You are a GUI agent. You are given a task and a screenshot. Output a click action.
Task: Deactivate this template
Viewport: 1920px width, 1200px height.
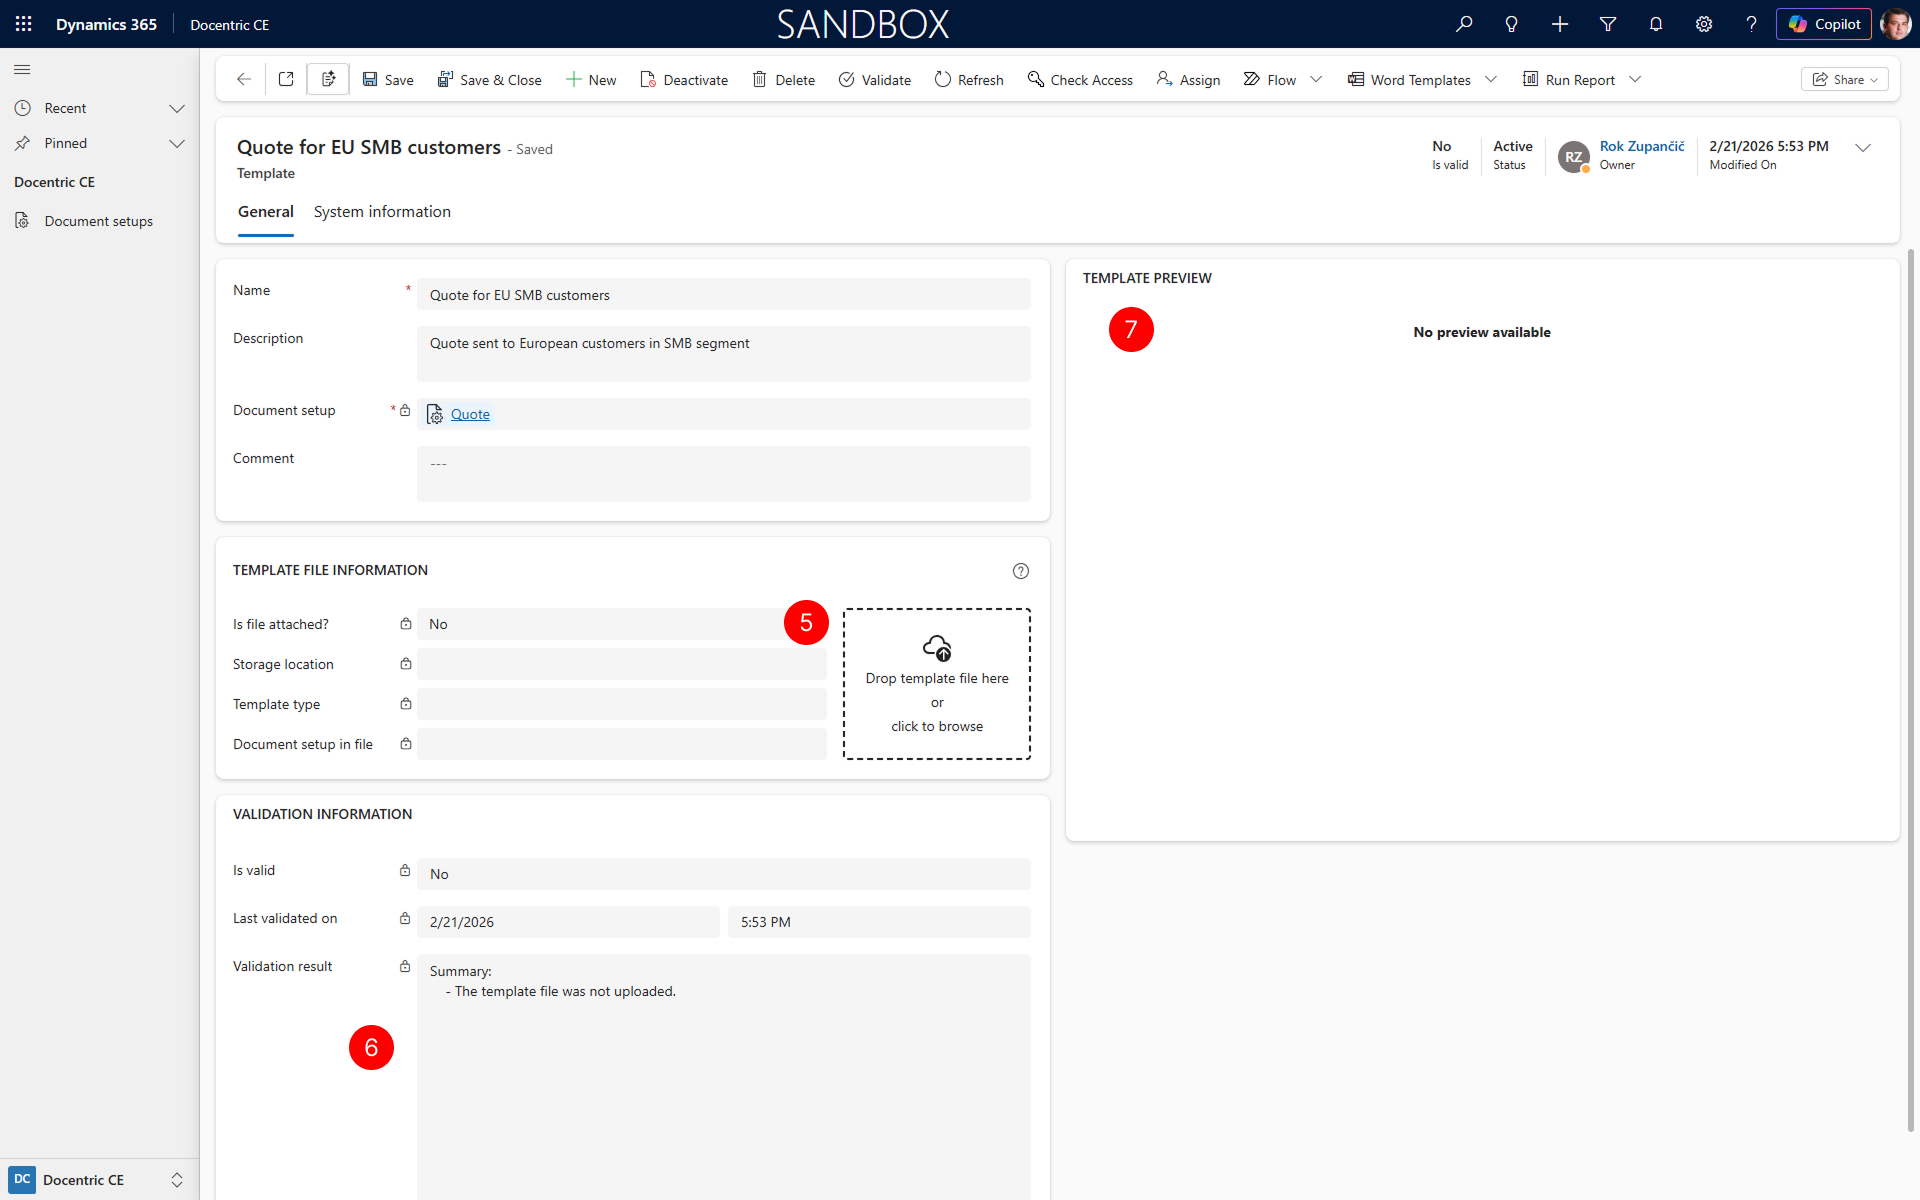[x=685, y=80]
